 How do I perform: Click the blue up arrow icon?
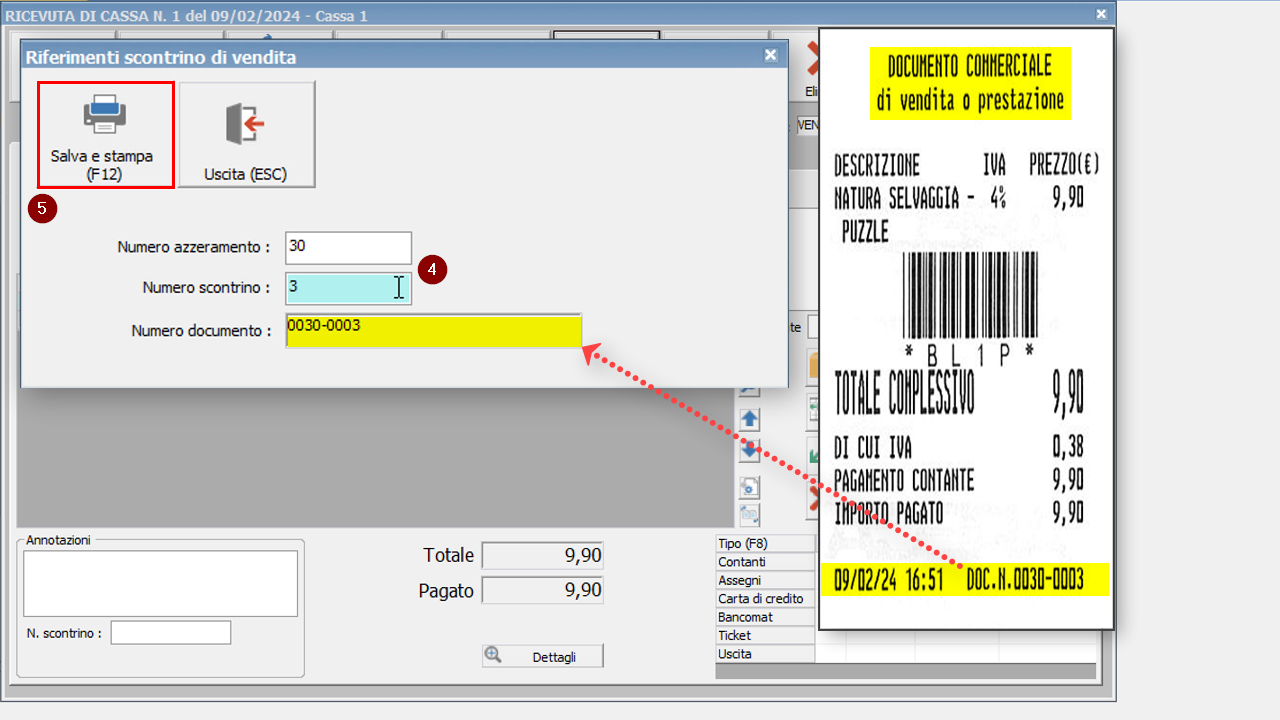pyautogui.click(x=749, y=419)
